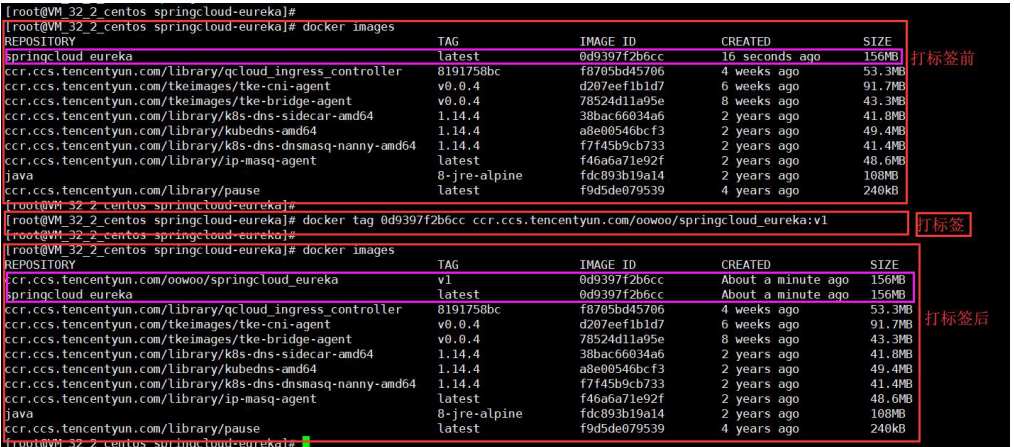The image size is (1014, 447).
Task: Click TAG header in the second listing
Action: (448, 265)
